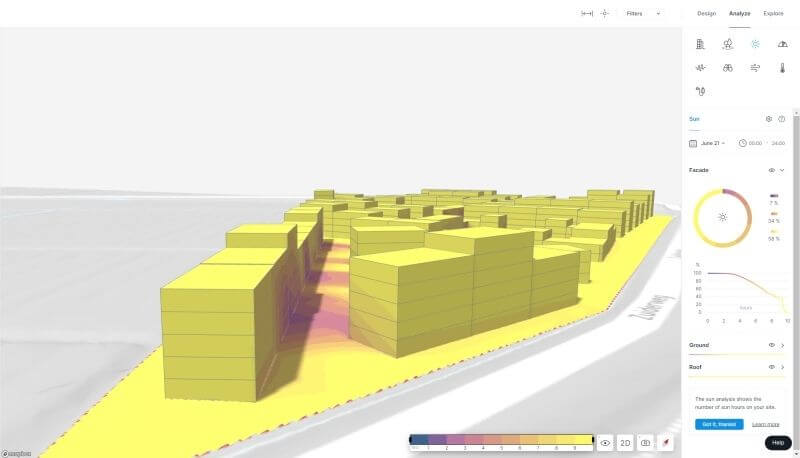Image resolution: width=800 pixels, height=458 pixels.
Task: Expand the Ground section chevron
Action: pos(783,344)
